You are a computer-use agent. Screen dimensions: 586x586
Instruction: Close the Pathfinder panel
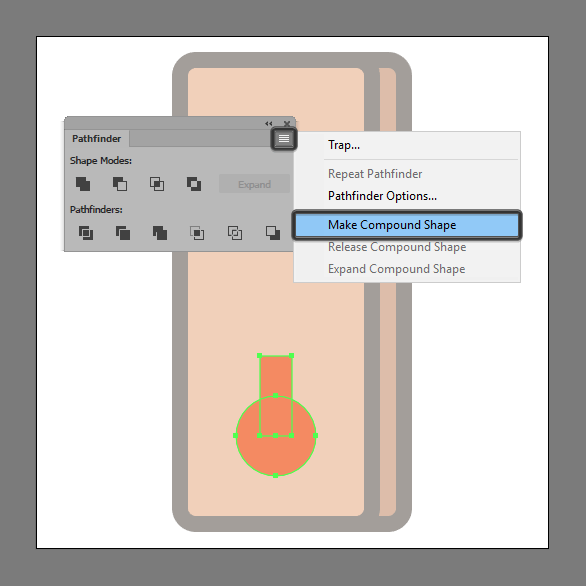tap(287, 123)
